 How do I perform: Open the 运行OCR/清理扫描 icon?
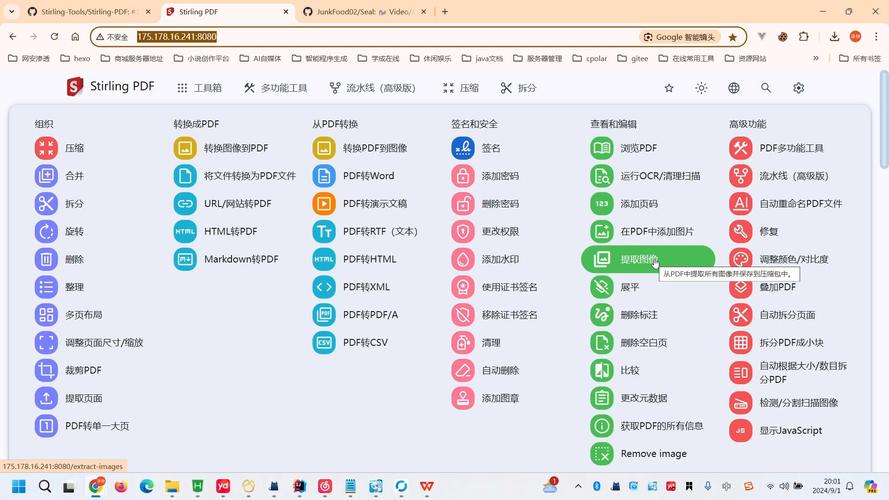(602, 176)
